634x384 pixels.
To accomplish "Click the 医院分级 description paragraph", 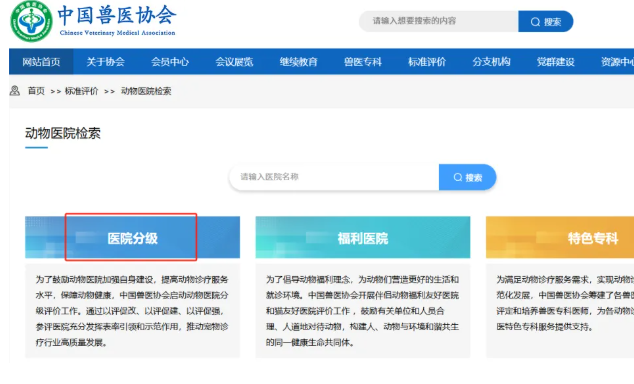I will pos(132,311).
